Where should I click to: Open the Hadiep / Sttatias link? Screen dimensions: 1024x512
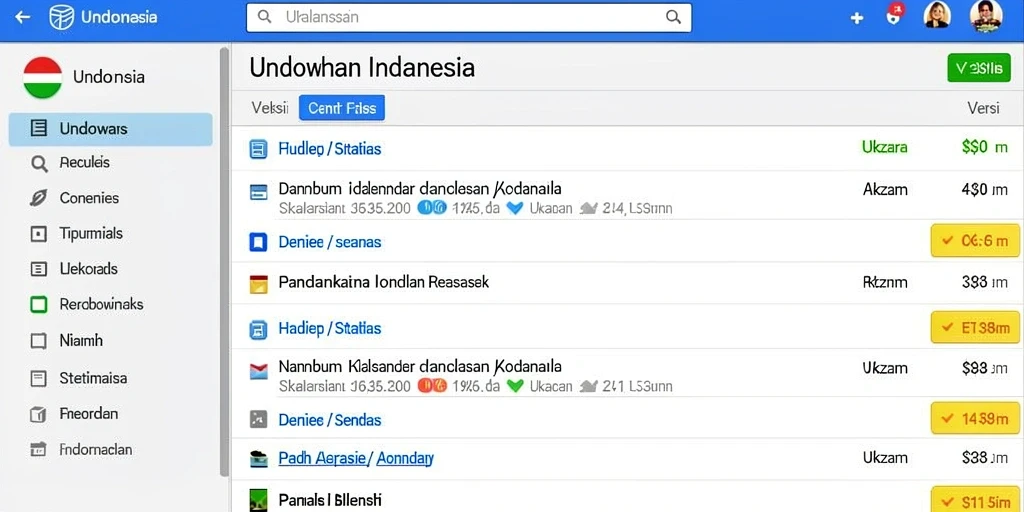click(x=330, y=328)
